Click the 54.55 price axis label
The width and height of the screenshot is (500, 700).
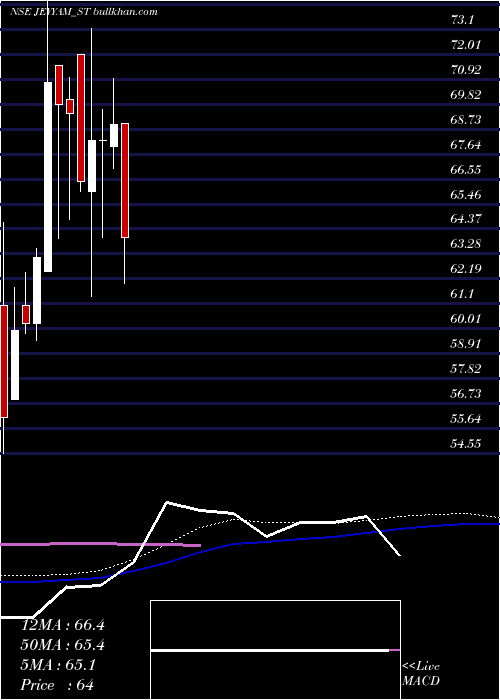pyautogui.click(x=466, y=444)
